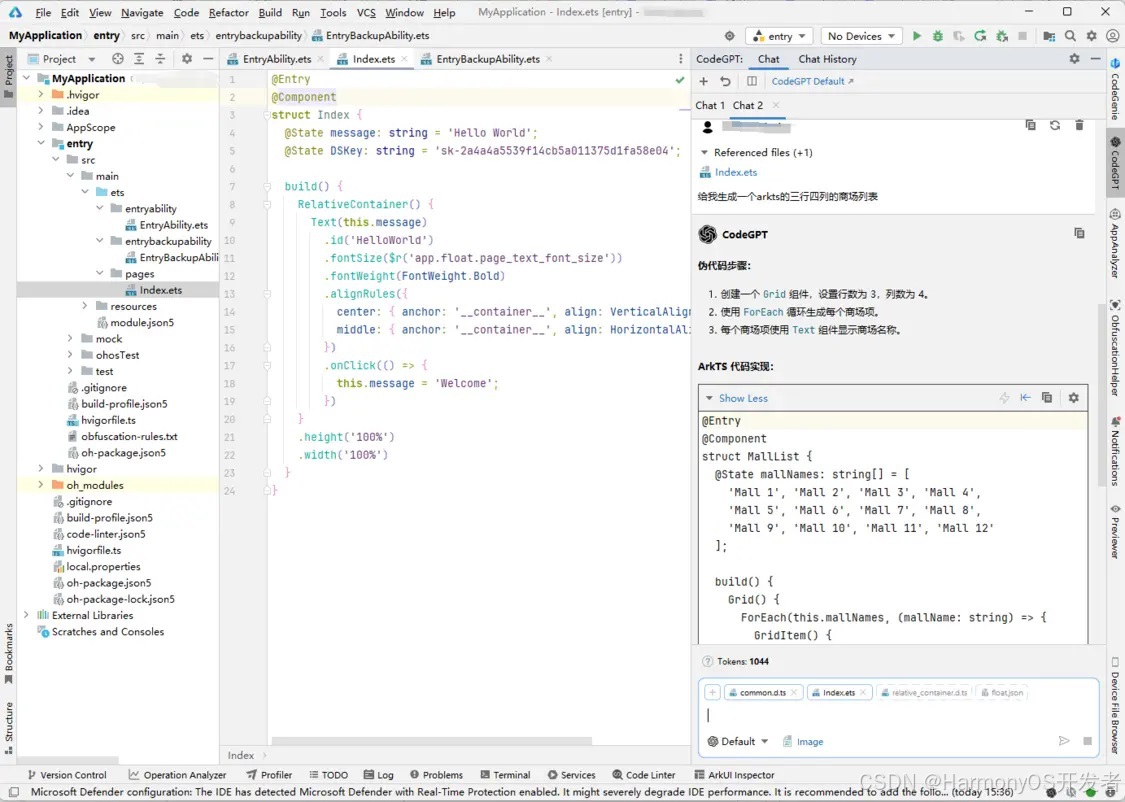
Task: Send the chat message arrow
Action: pos(1064,741)
